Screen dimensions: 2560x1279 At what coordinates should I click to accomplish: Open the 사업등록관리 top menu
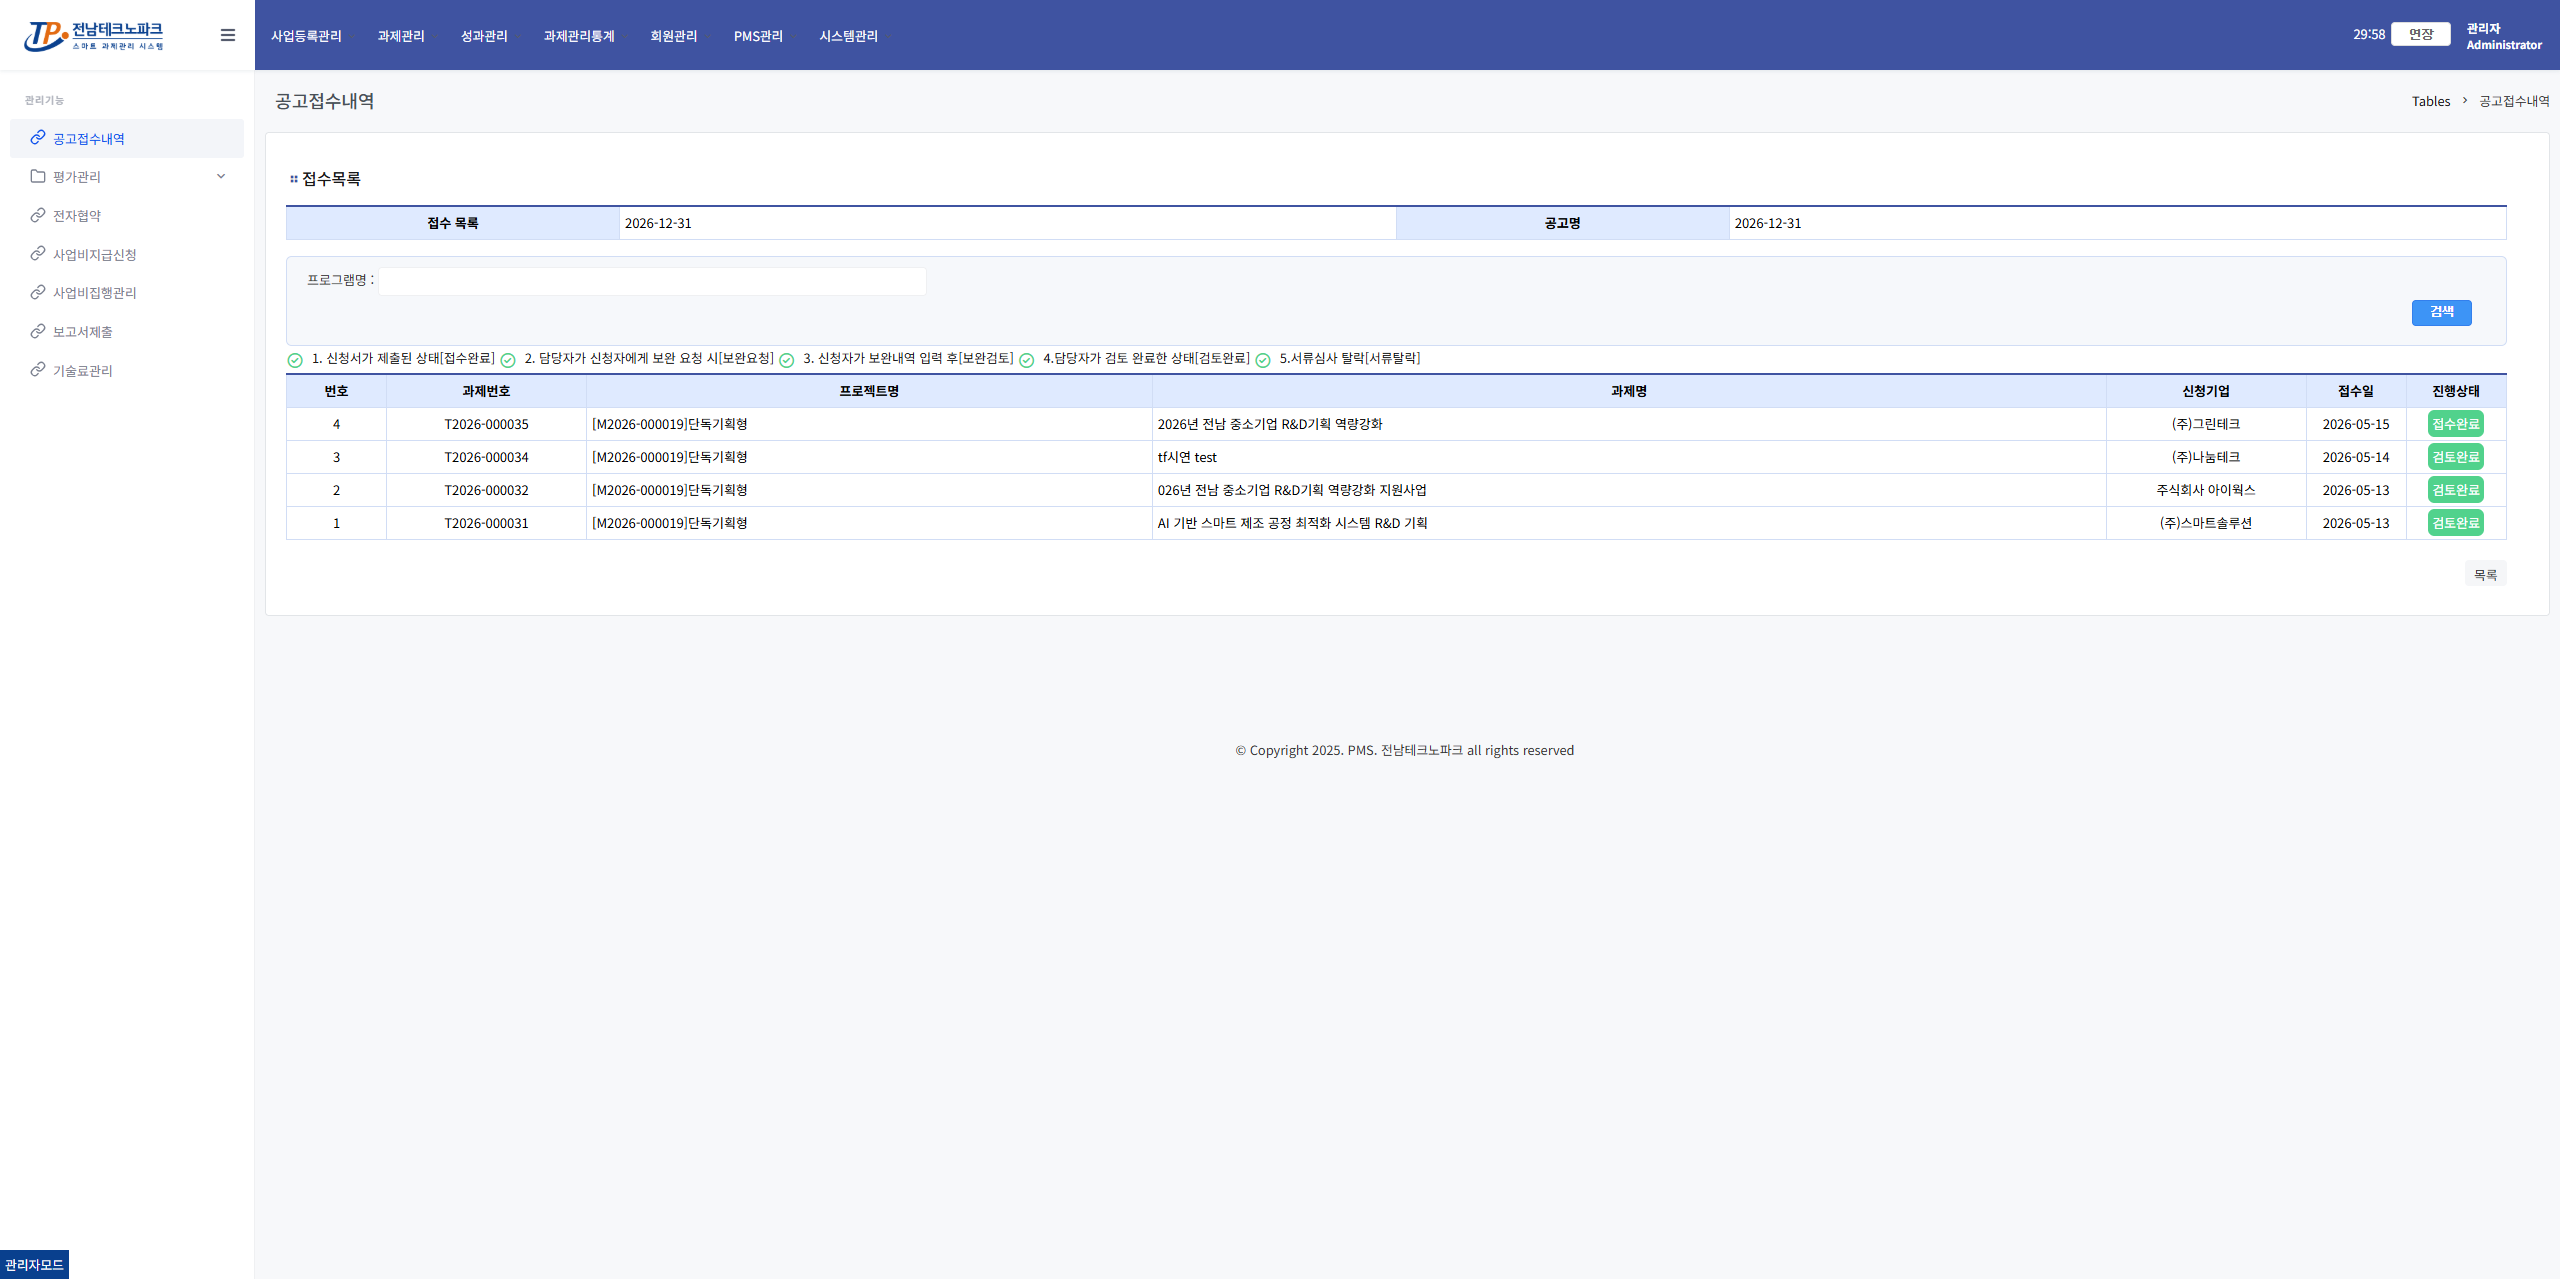click(x=306, y=36)
